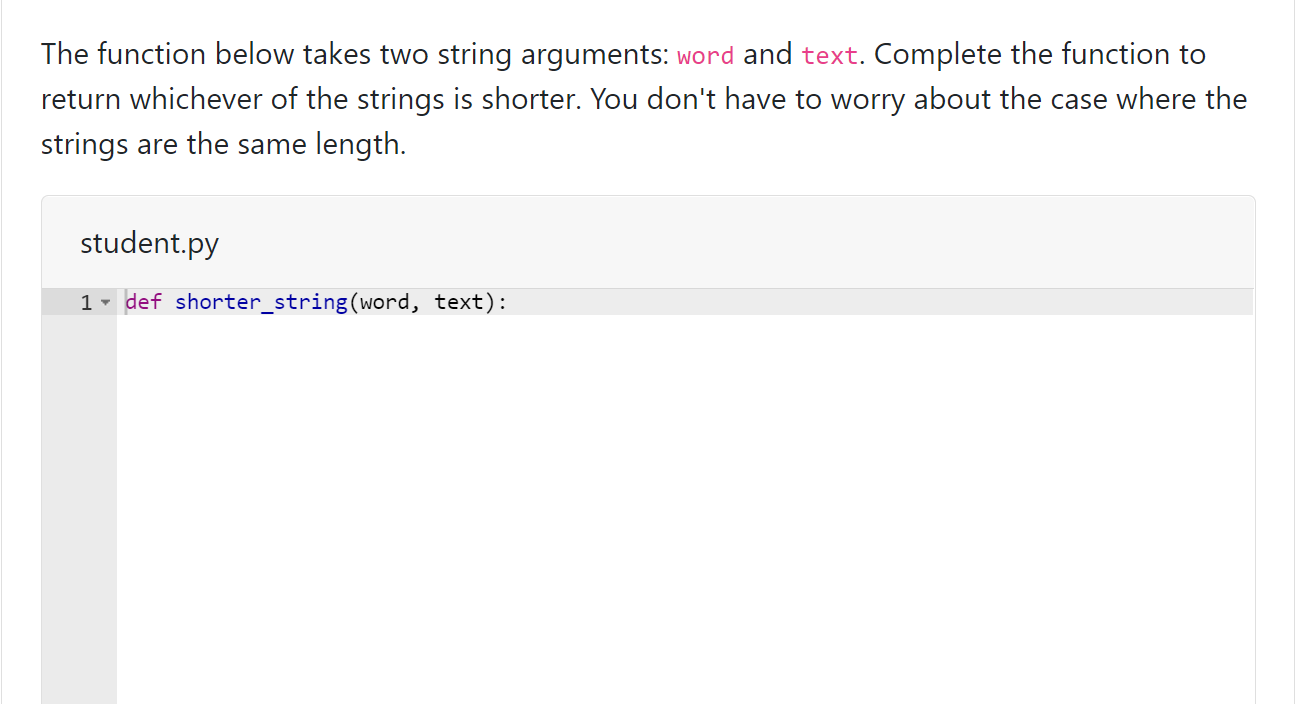
Task: Click the highlighted current line in the editor
Action: (700, 301)
